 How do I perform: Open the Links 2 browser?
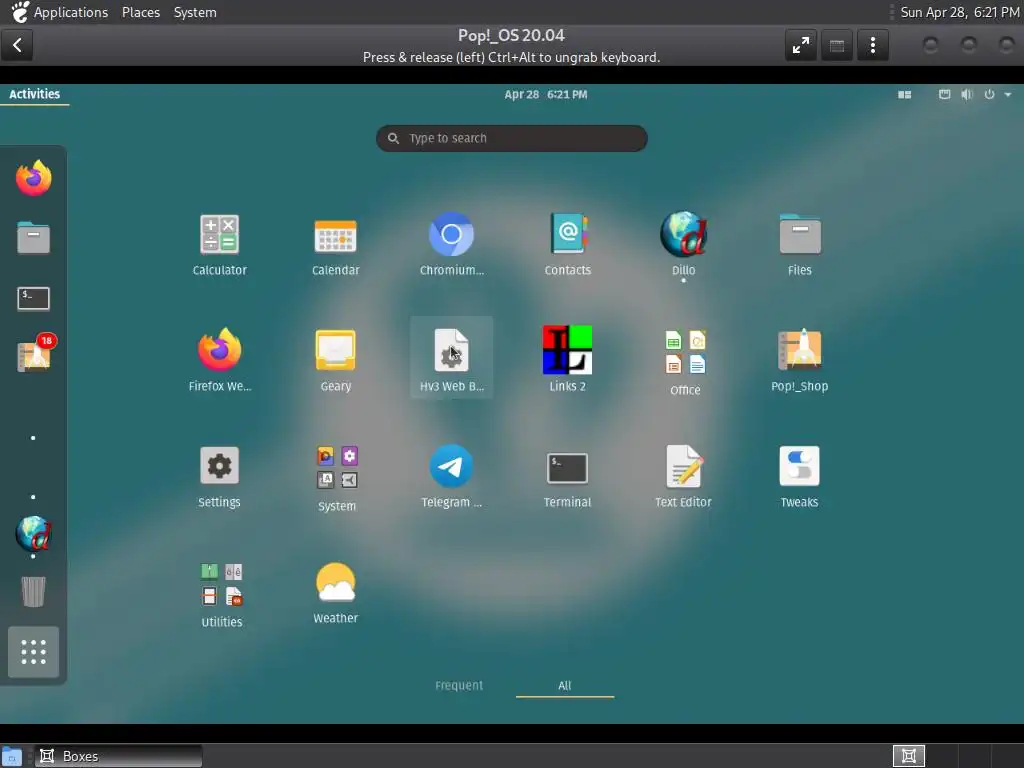[x=568, y=360]
